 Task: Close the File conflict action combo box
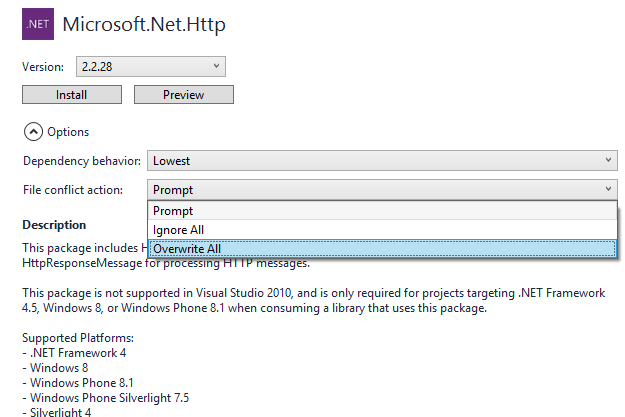382,189
